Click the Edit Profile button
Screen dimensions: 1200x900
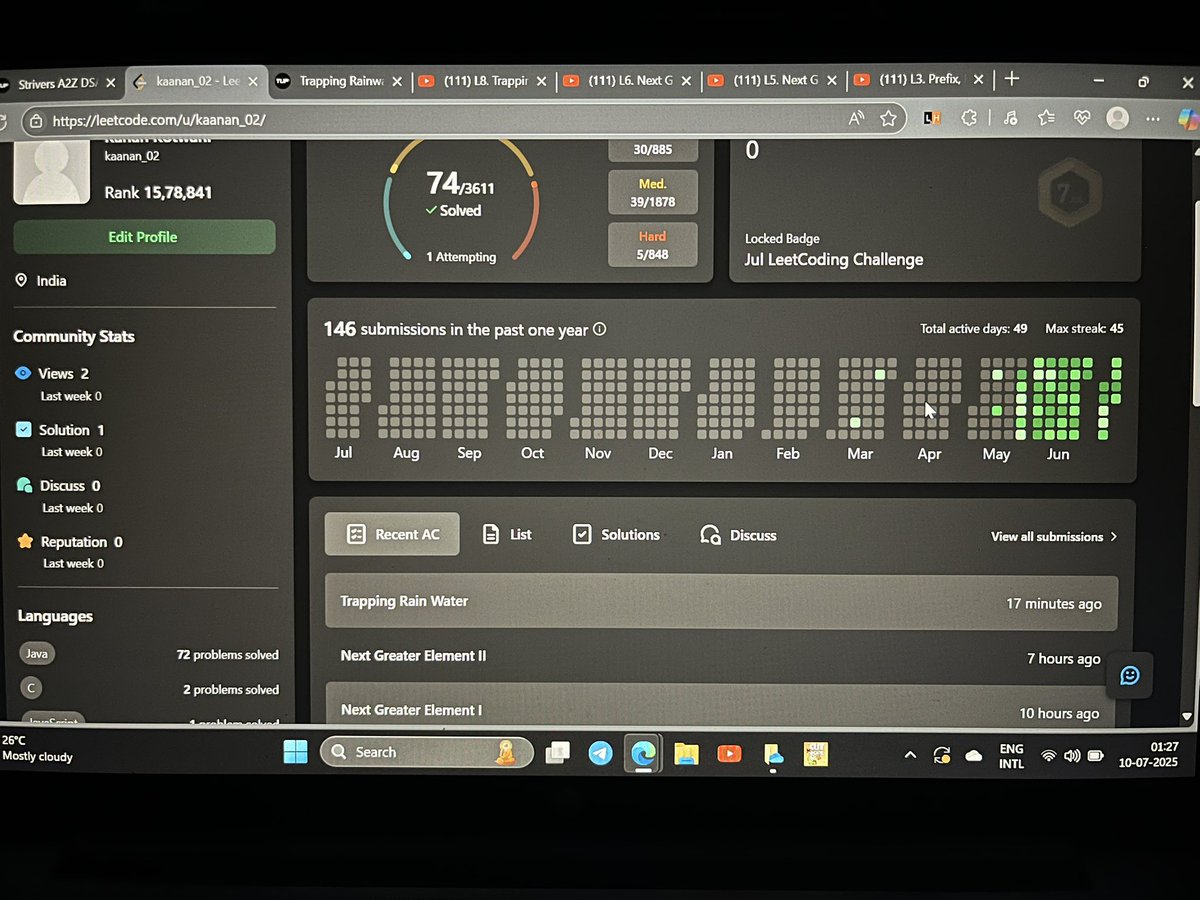coord(144,237)
